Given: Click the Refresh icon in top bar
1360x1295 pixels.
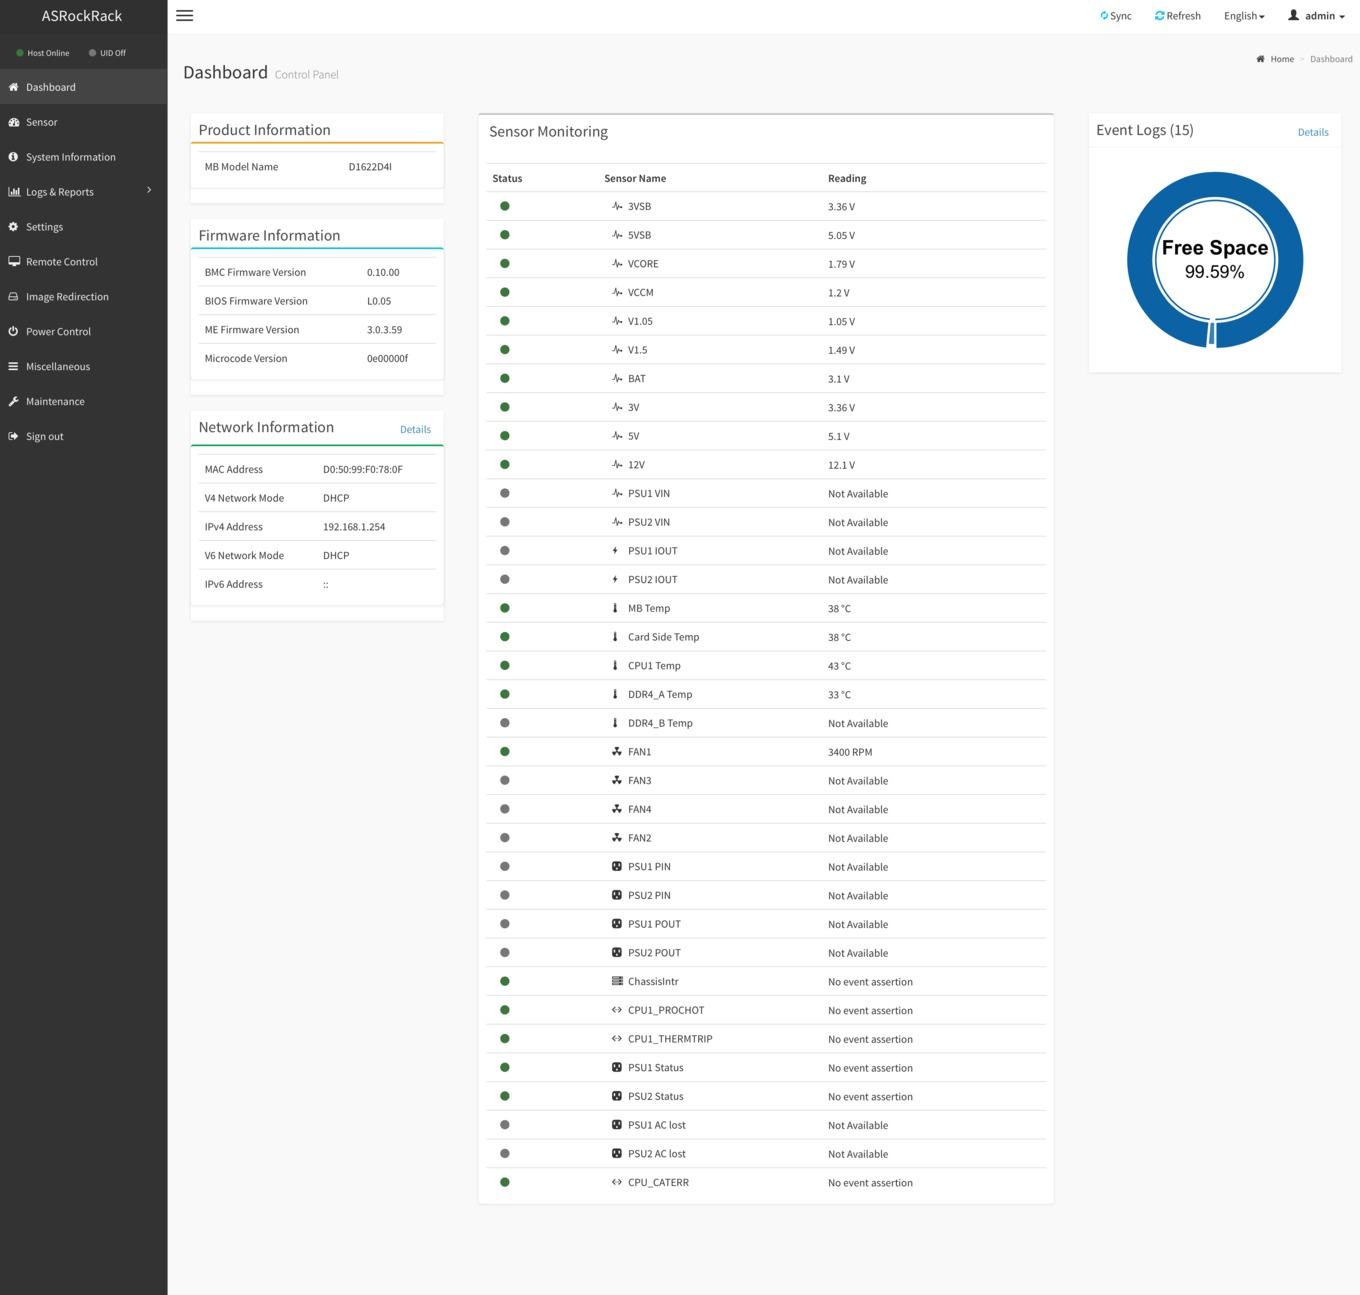Looking at the screenshot, I should tap(1160, 16).
